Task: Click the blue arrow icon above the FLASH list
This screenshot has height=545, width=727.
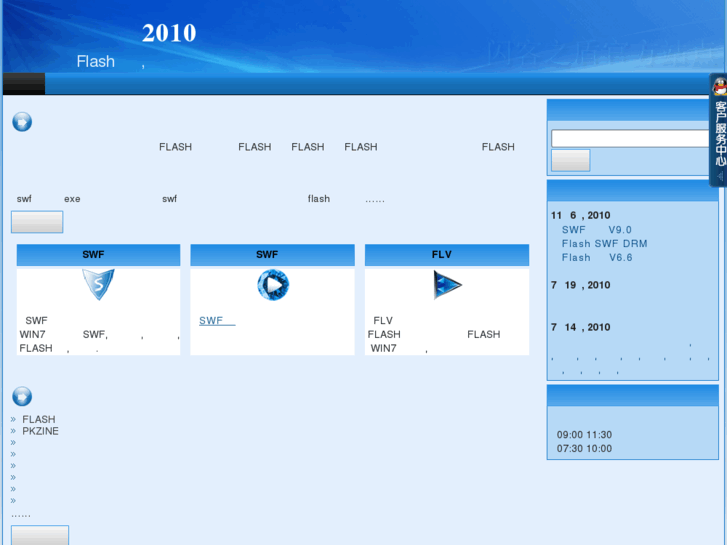Action: tap(22, 397)
